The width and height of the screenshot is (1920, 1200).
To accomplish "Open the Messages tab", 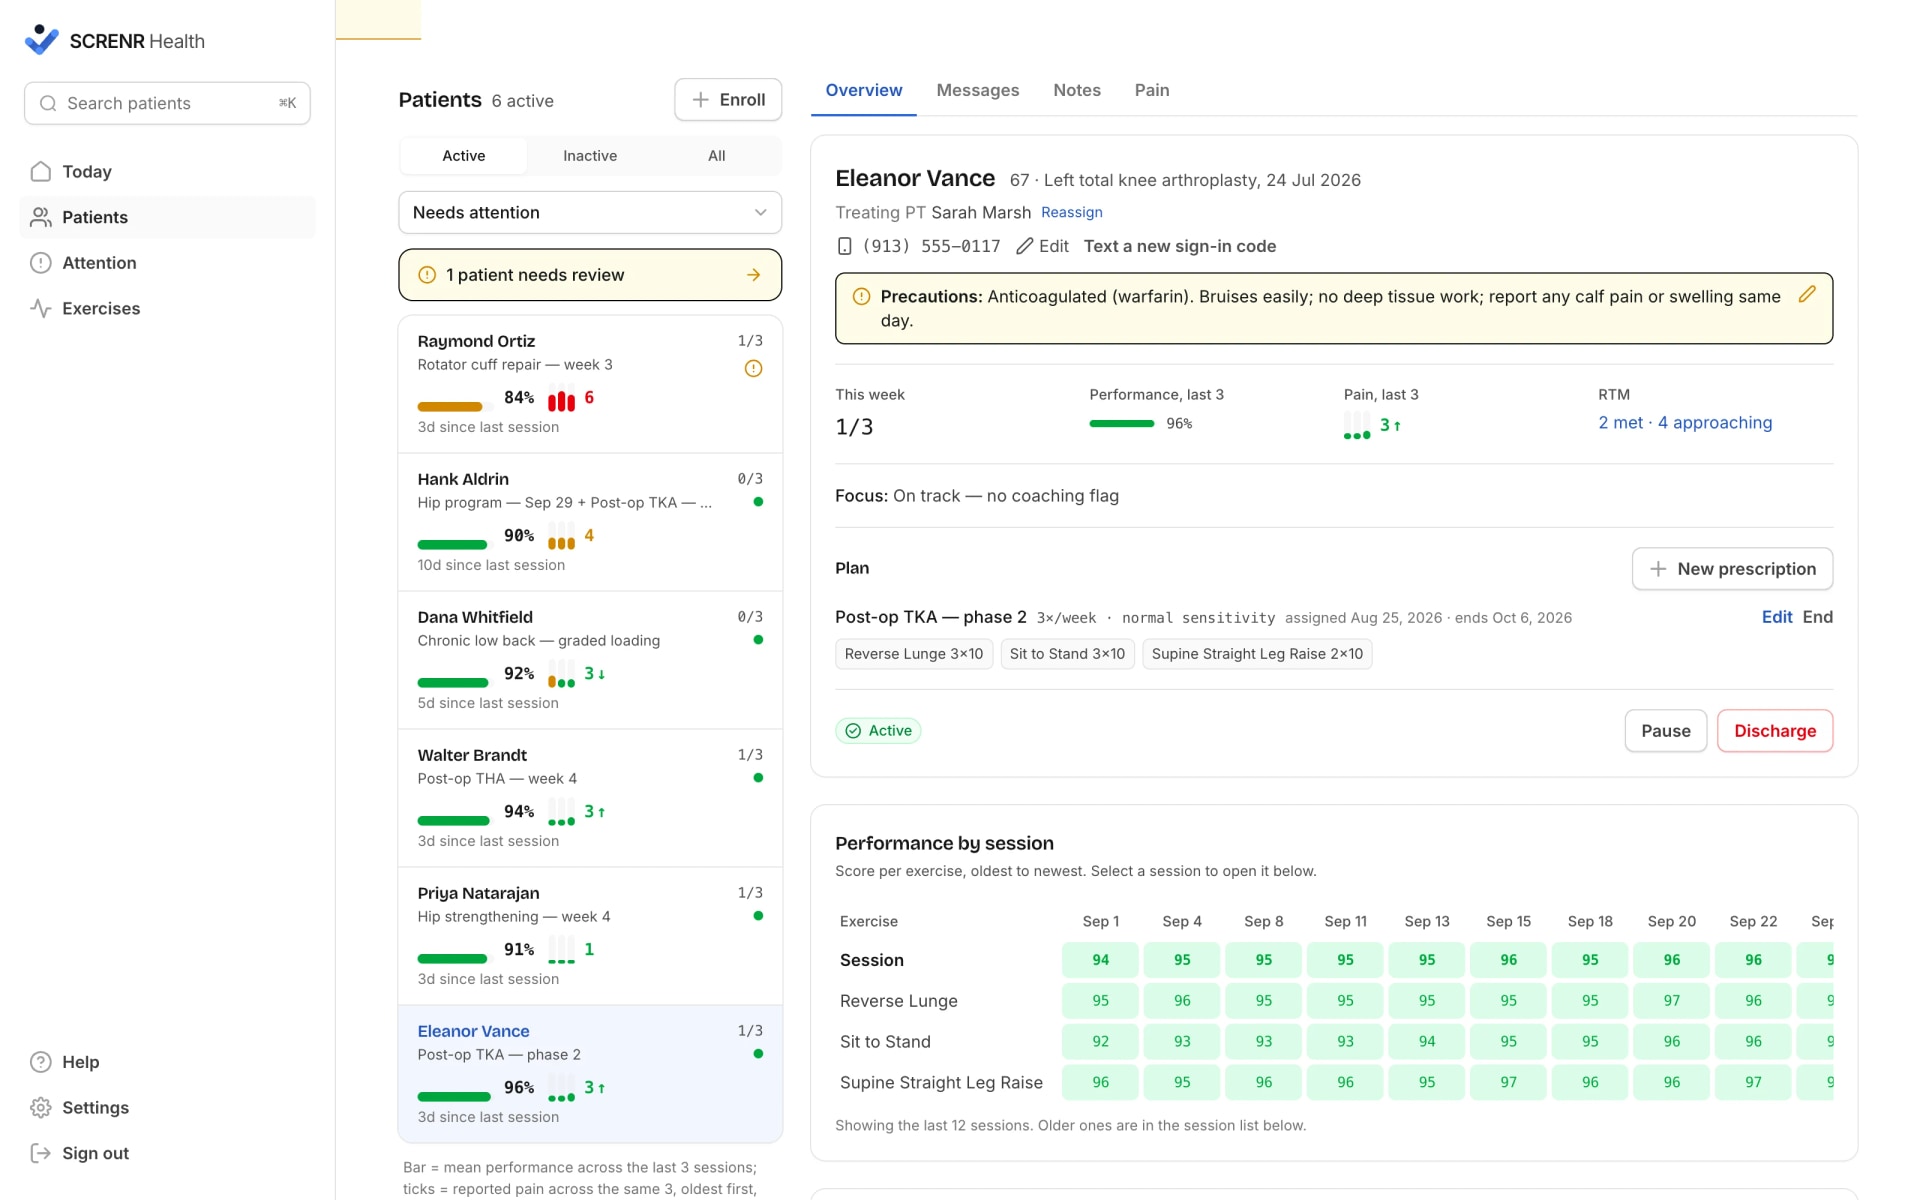I will [978, 90].
